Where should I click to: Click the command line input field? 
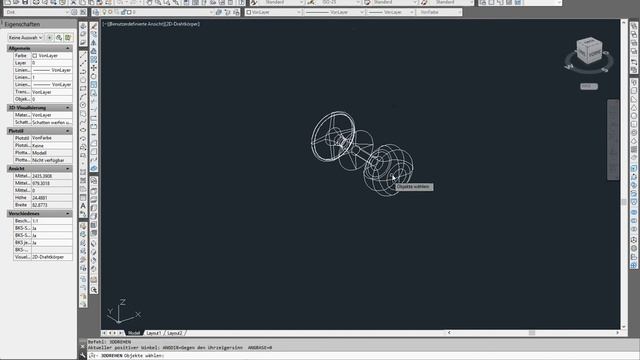tap(363, 356)
